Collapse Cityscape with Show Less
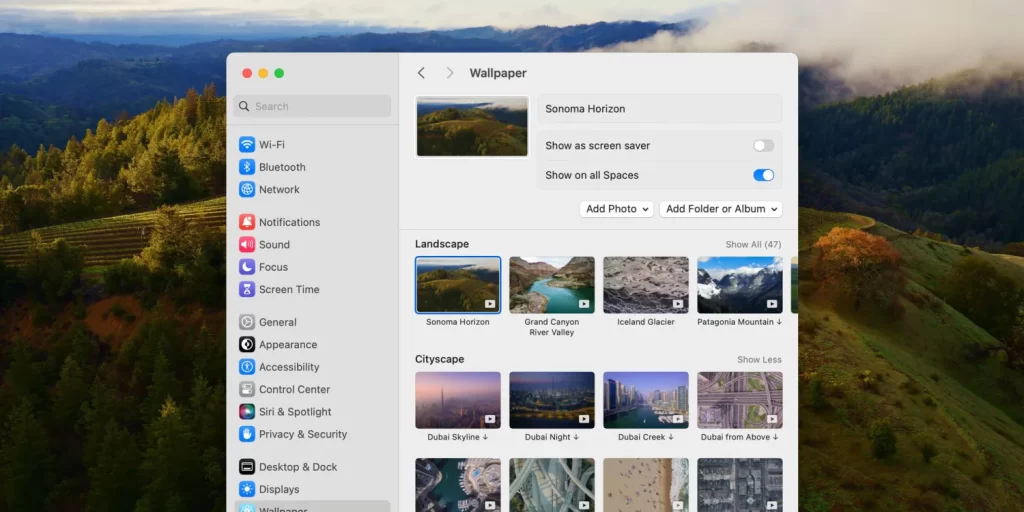Image resolution: width=1024 pixels, height=512 pixels. pyautogui.click(x=759, y=360)
